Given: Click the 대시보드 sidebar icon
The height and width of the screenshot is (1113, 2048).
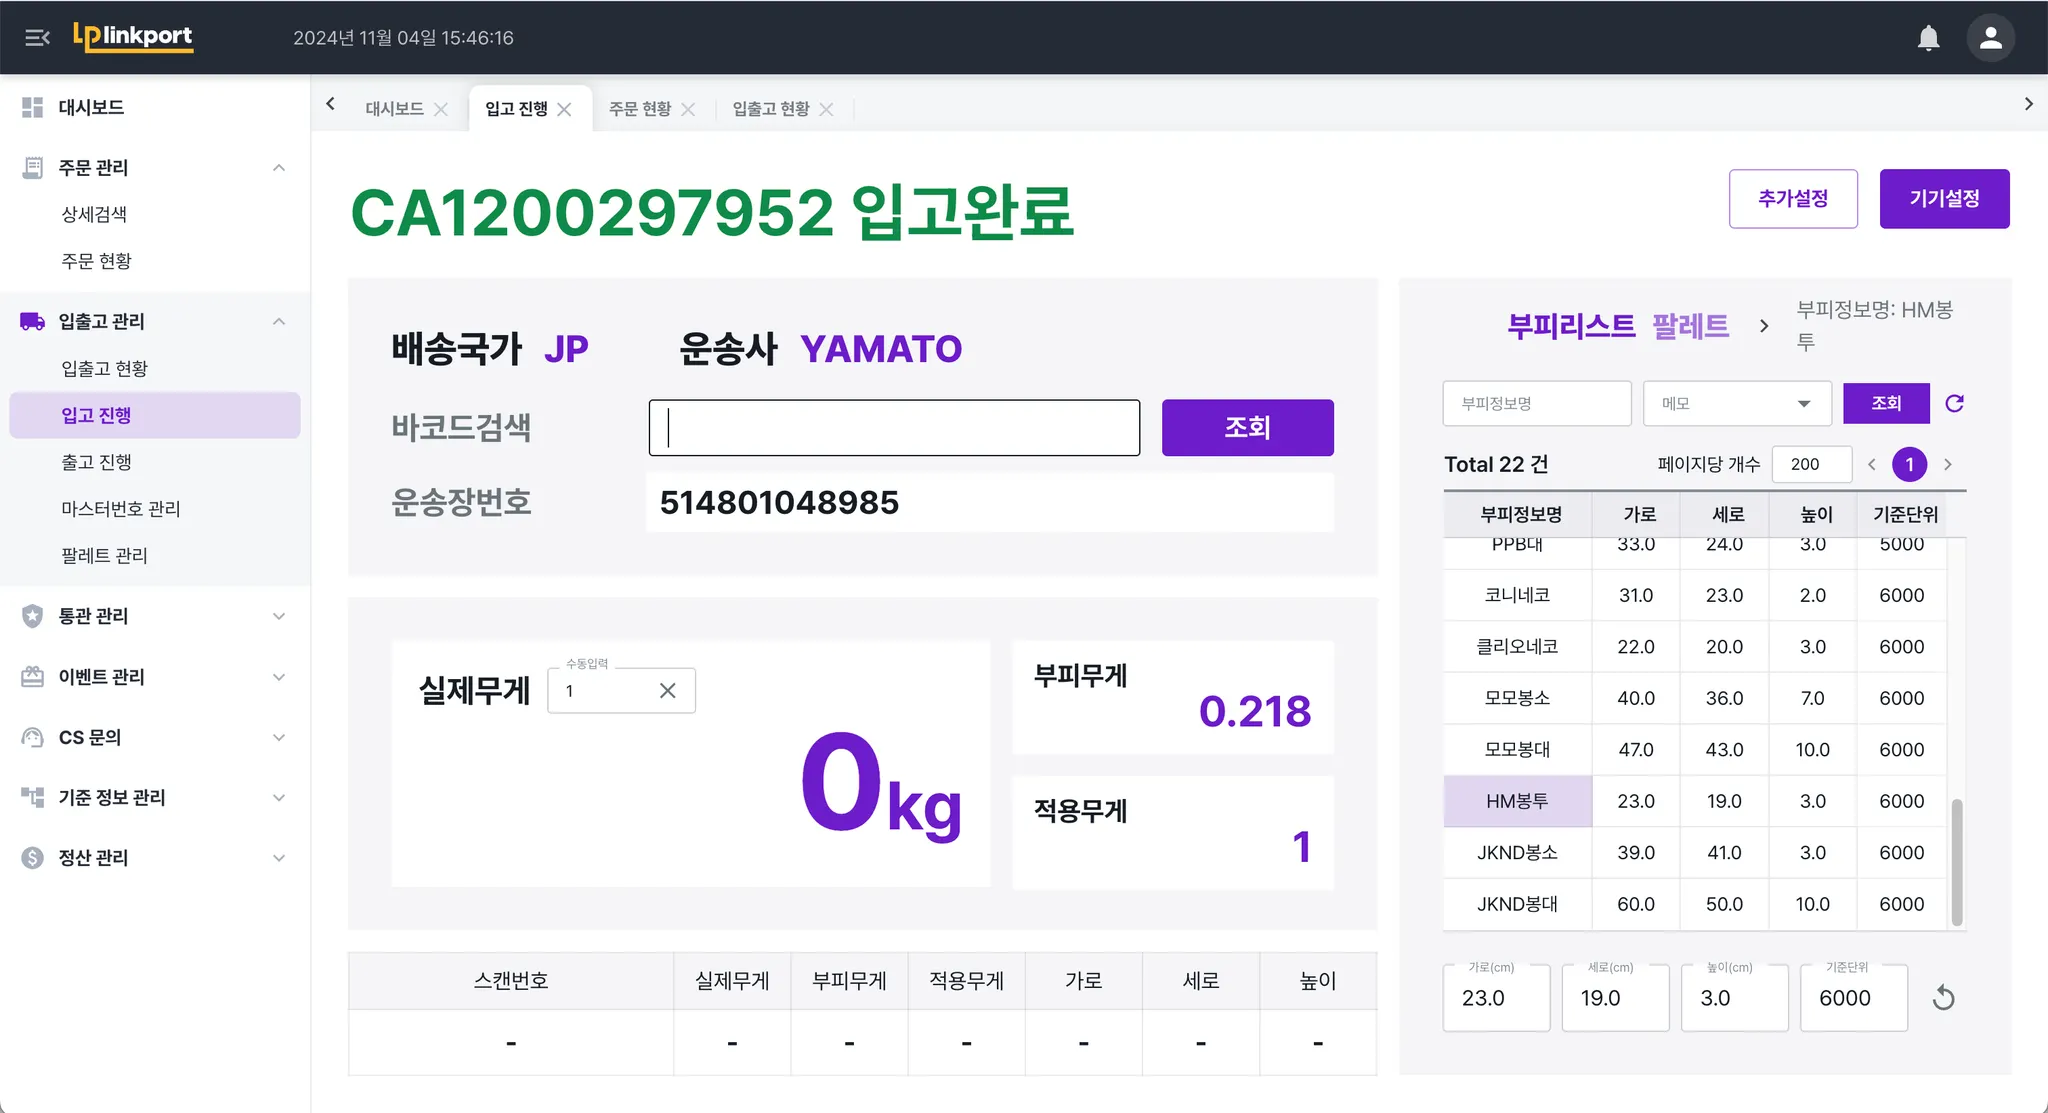Looking at the screenshot, I should (33, 107).
